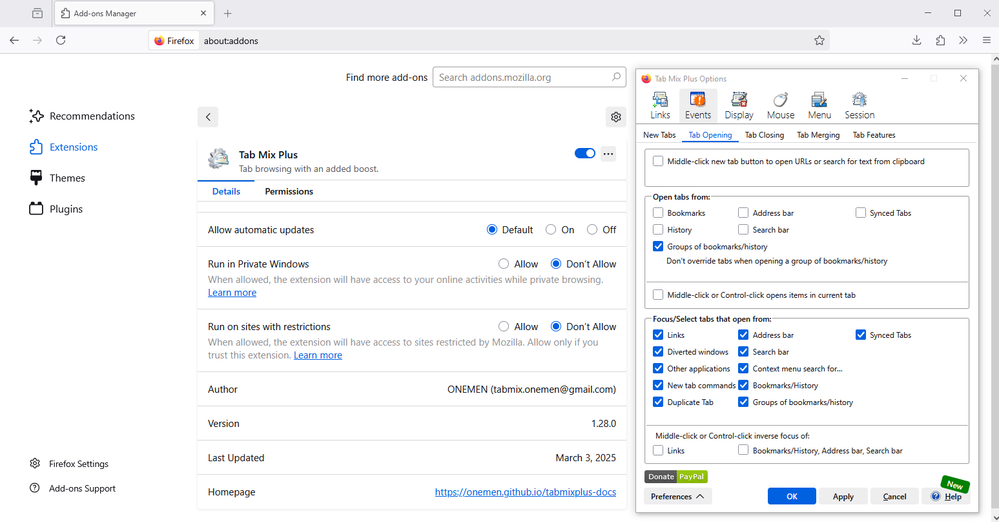Switch to the Tab Closing subtab

pyautogui.click(x=765, y=135)
